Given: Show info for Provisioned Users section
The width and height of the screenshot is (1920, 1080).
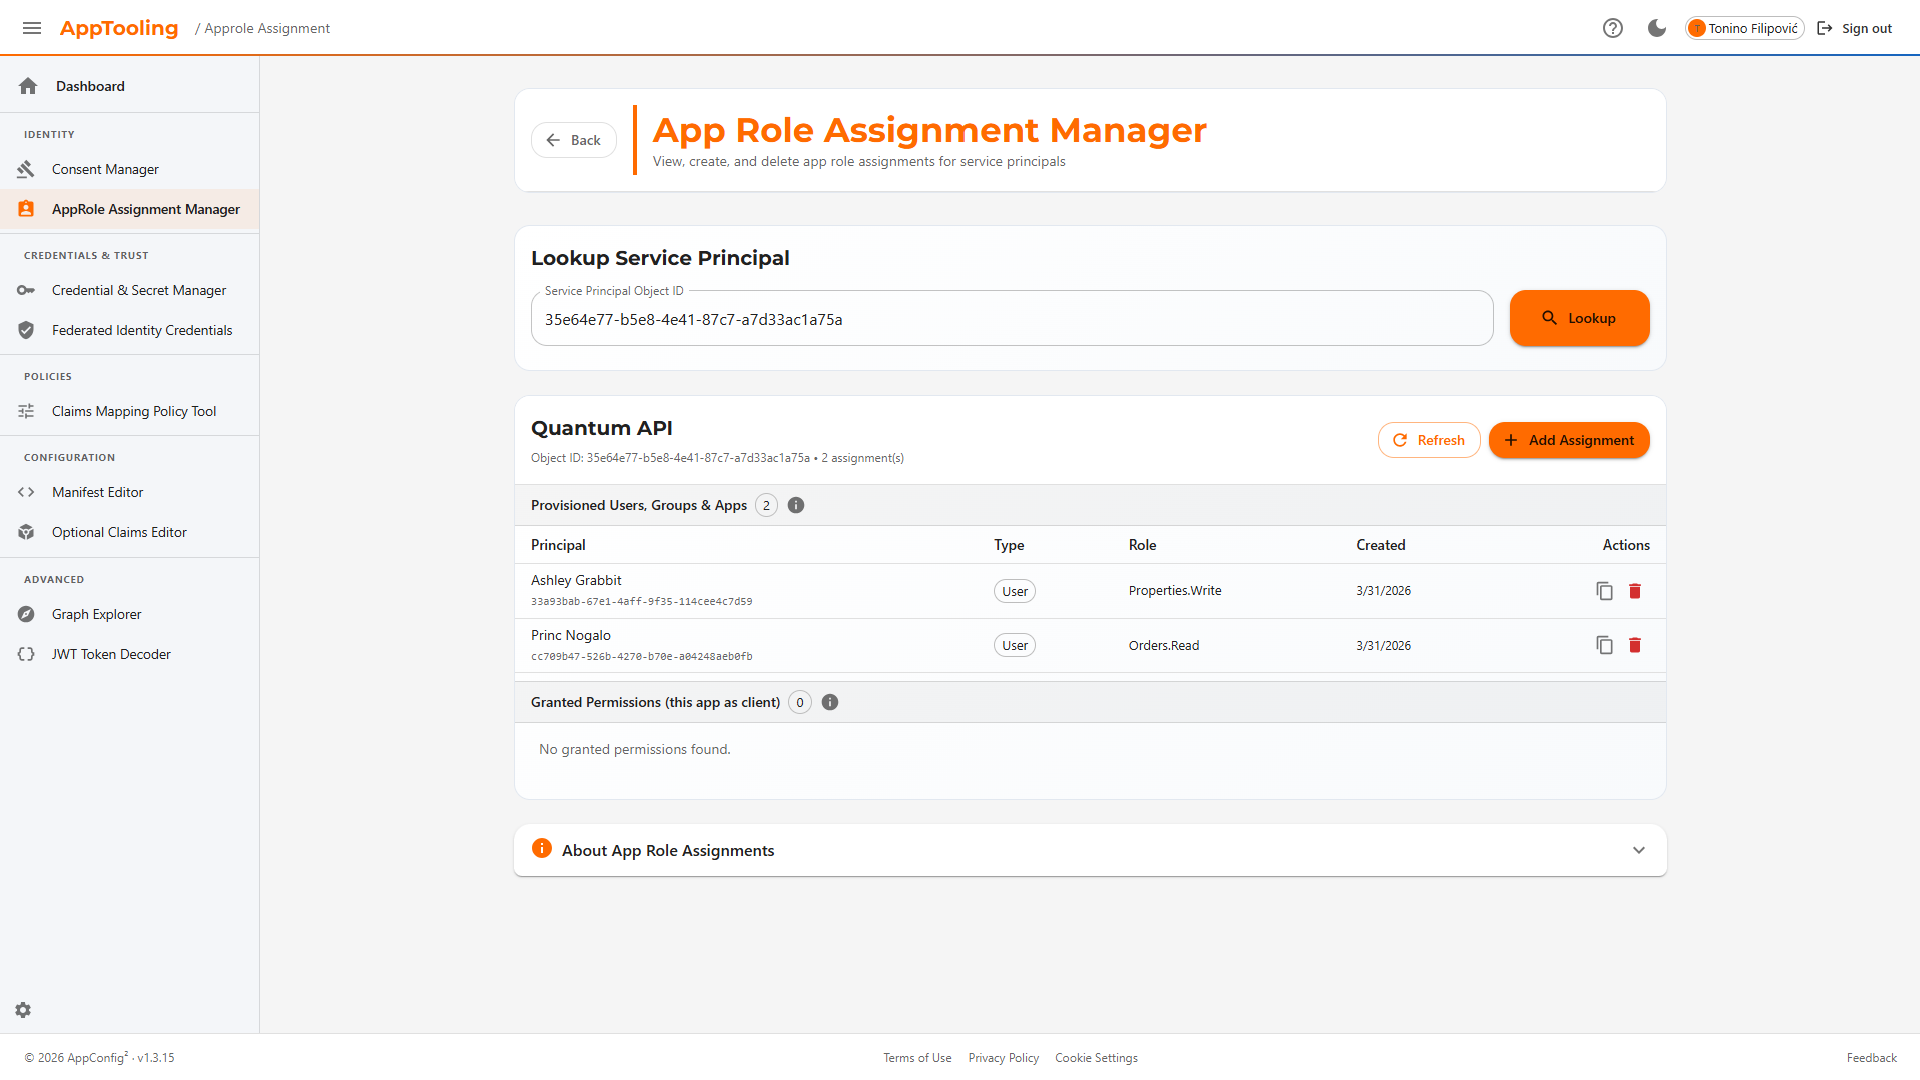Looking at the screenshot, I should 796,505.
